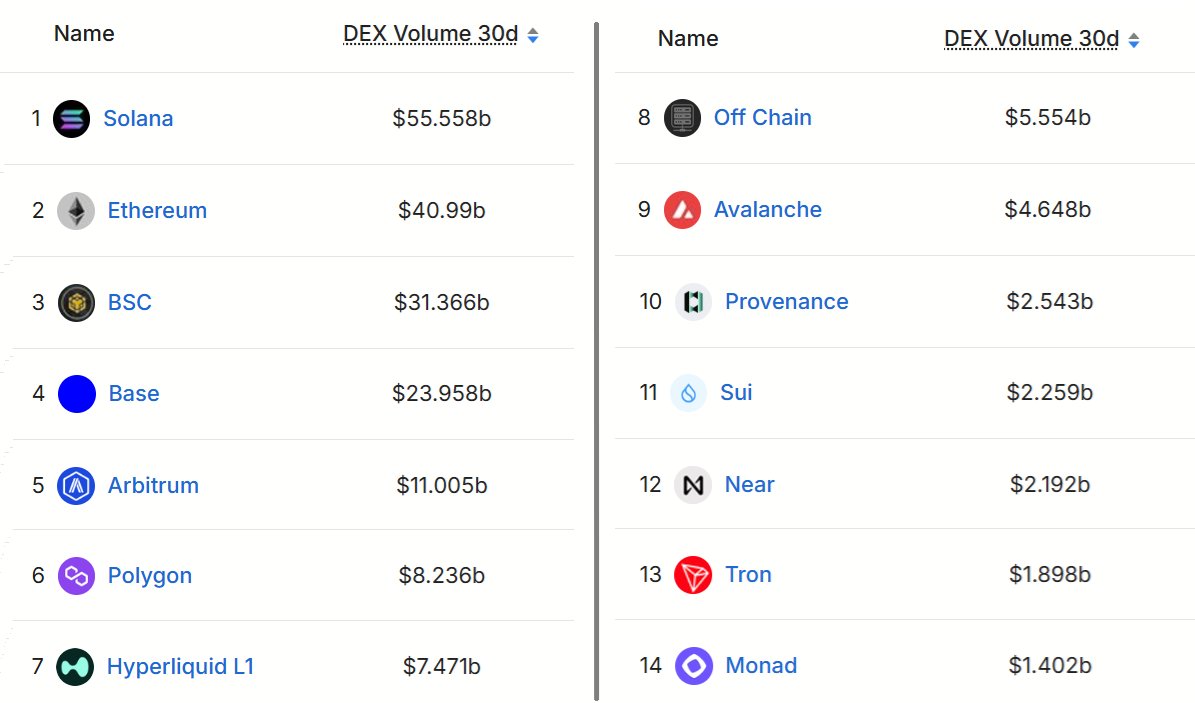
Task: Click the BSC chain icon
Action: point(76,303)
